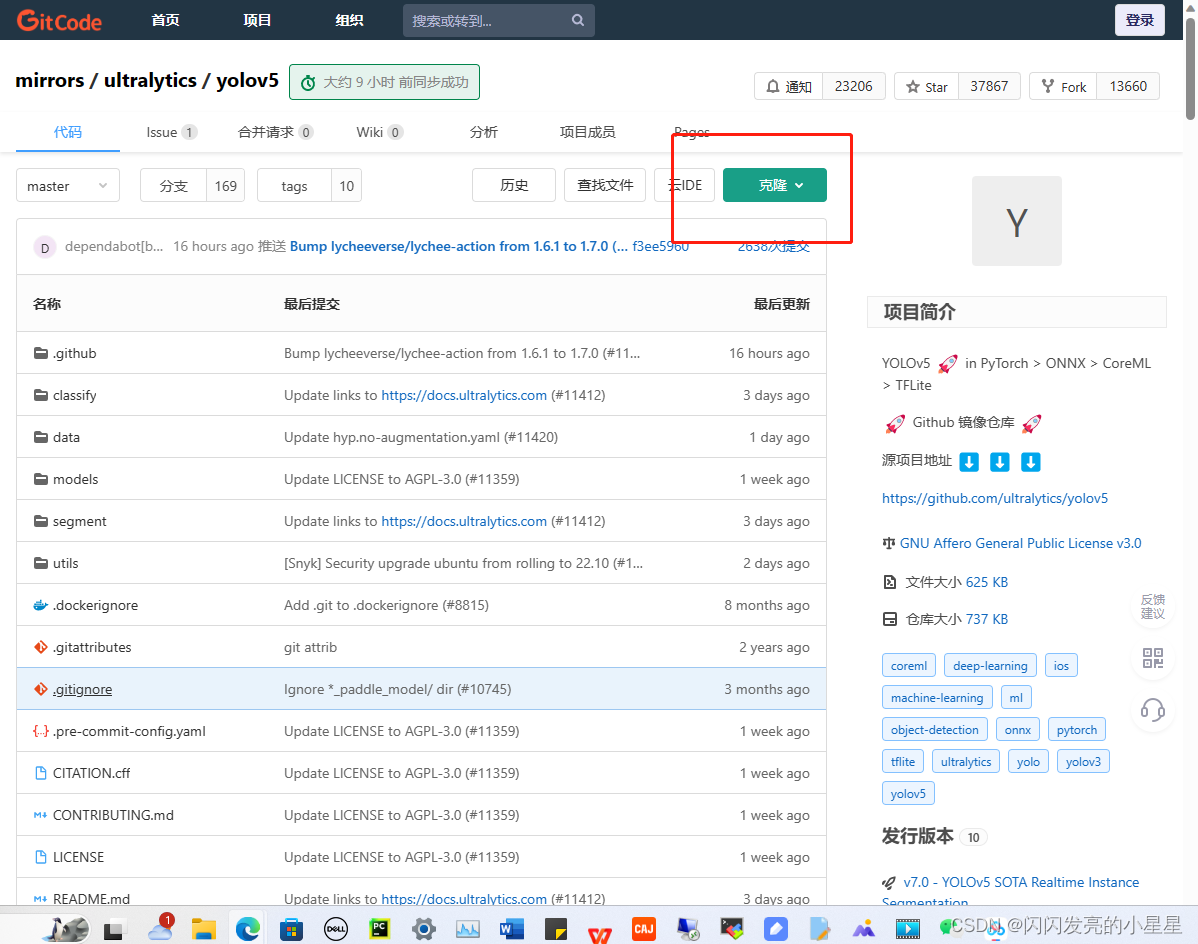Open 项目 in the top nav
Viewport: 1198px width, 944px height.
click(257, 20)
